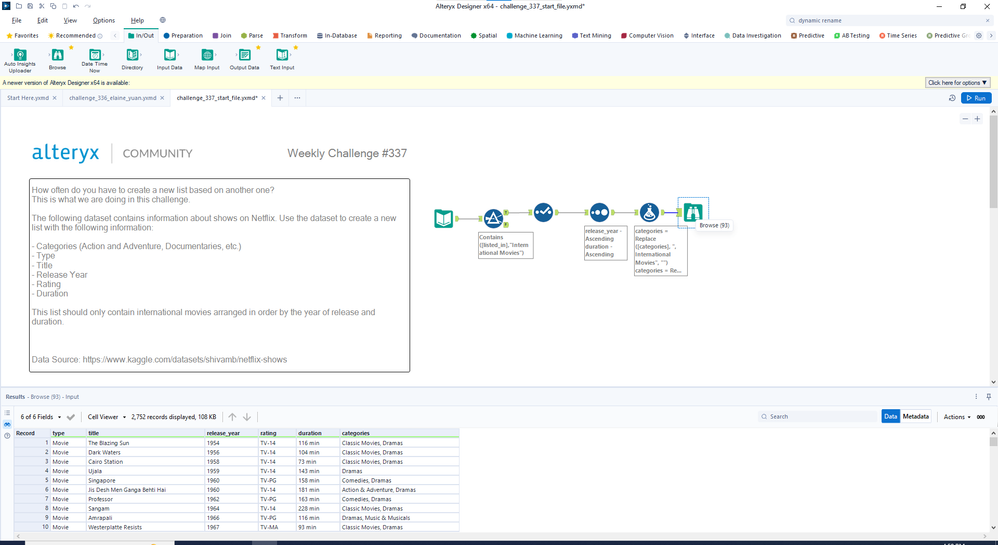The height and width of the screenshot is (545, 998).
Task: Select the Input Data tool in palette
Action: 170,56
